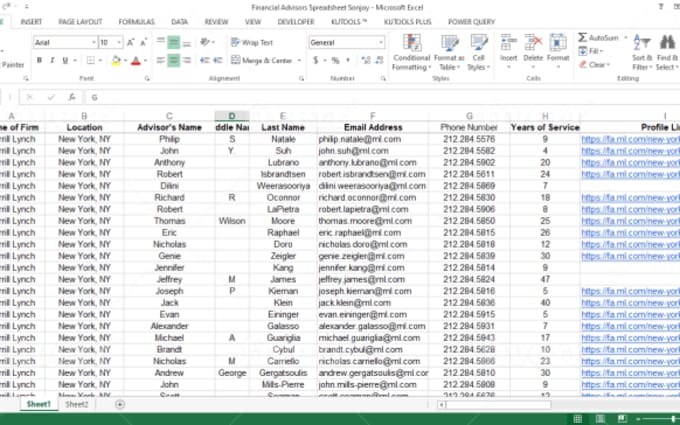Click AutoSum

[x=599, y=38]
